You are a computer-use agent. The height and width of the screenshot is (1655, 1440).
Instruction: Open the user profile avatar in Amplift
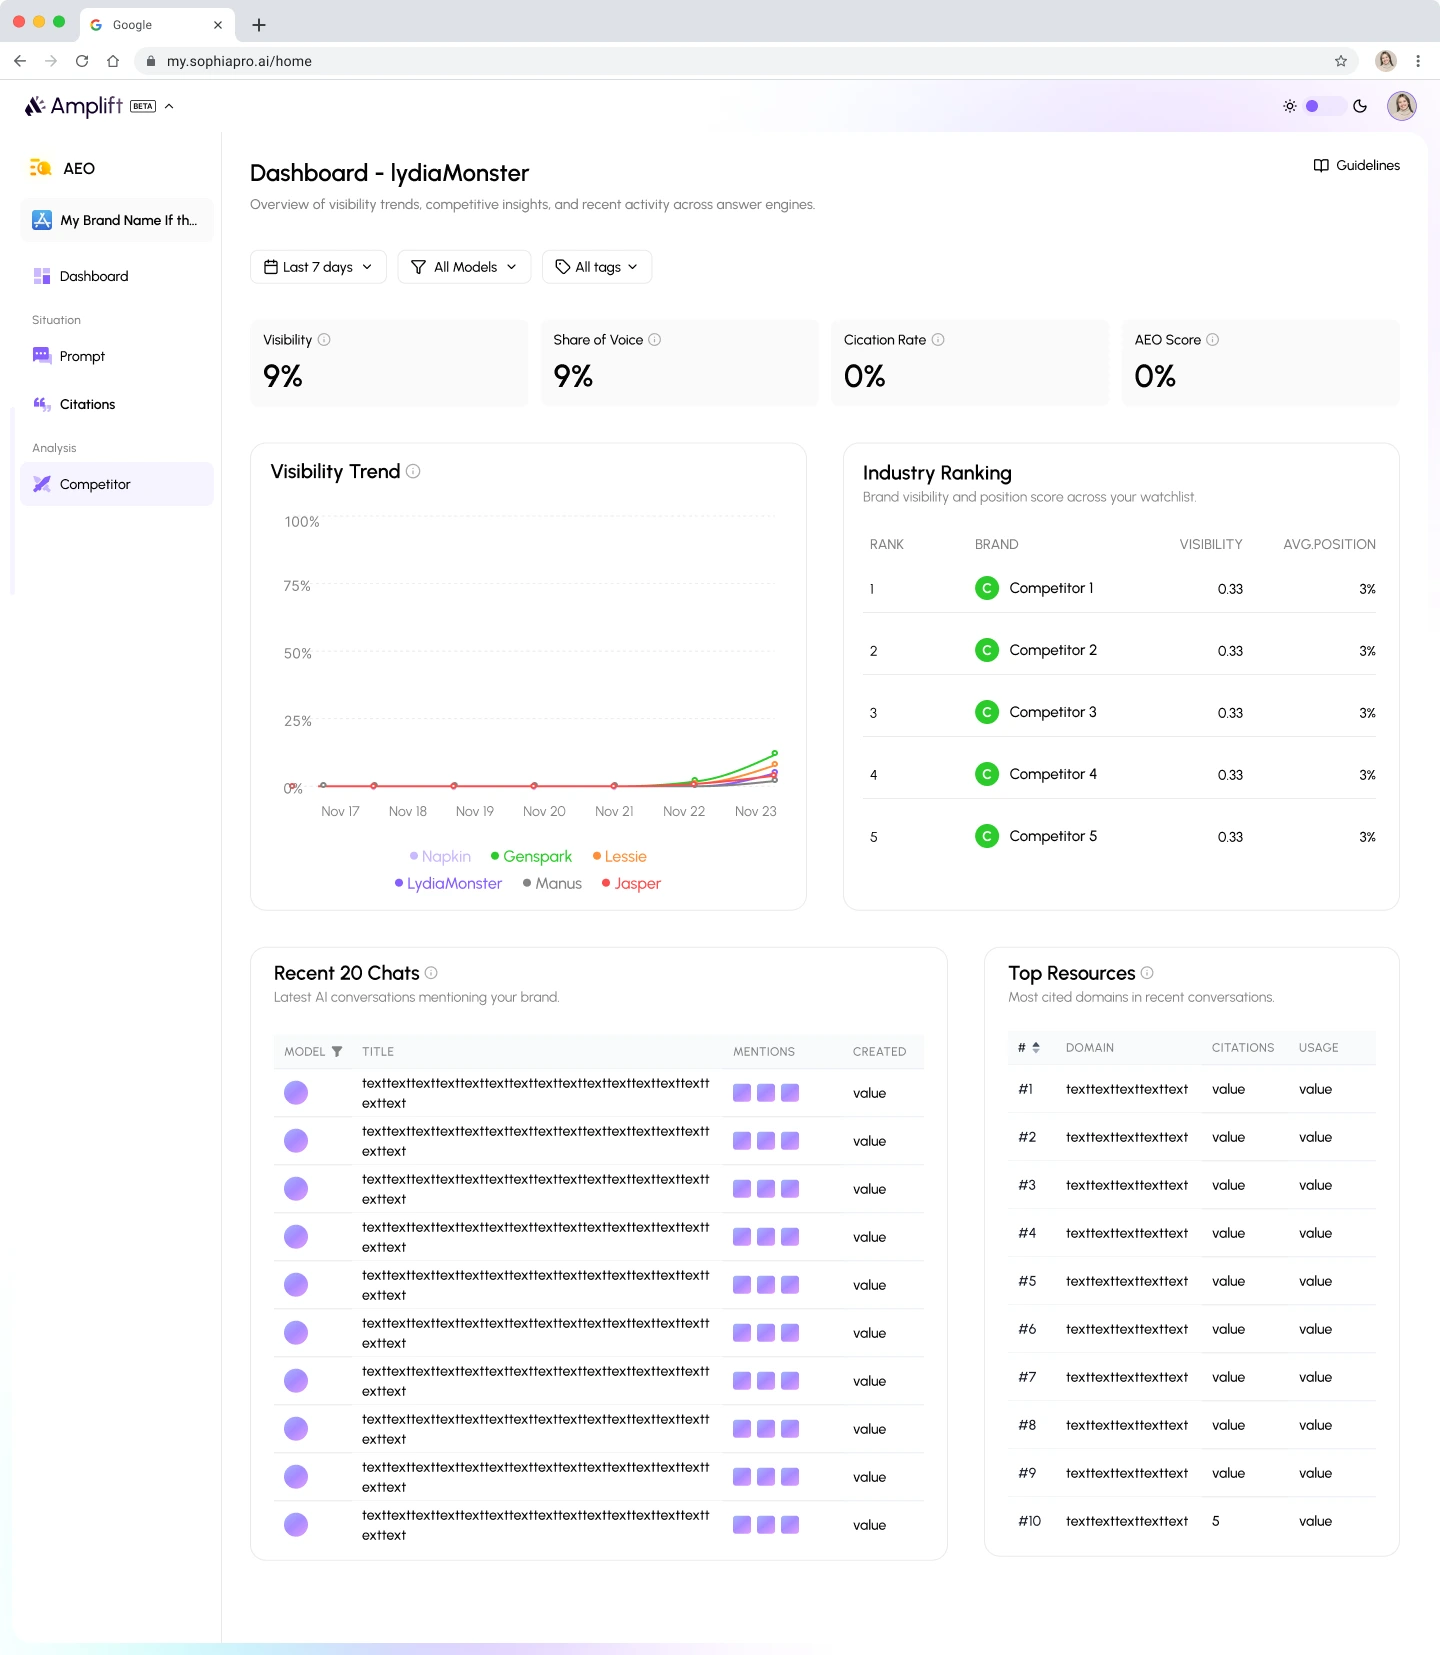pos(1402,105)
